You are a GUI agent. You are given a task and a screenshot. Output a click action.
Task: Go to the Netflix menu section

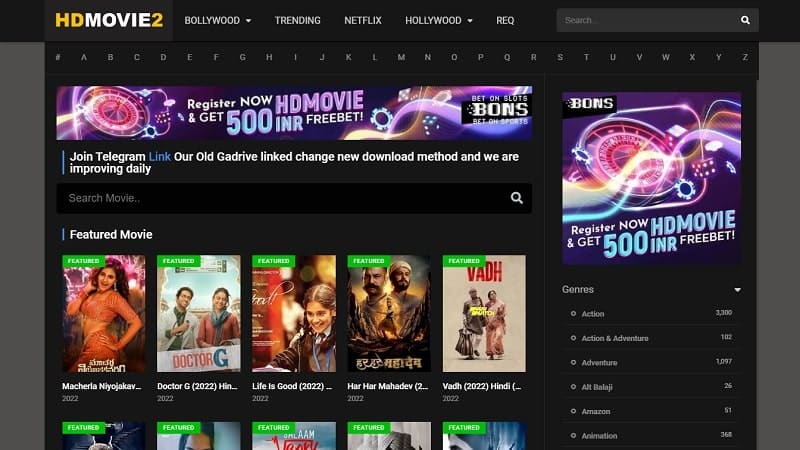coord(363,20)
